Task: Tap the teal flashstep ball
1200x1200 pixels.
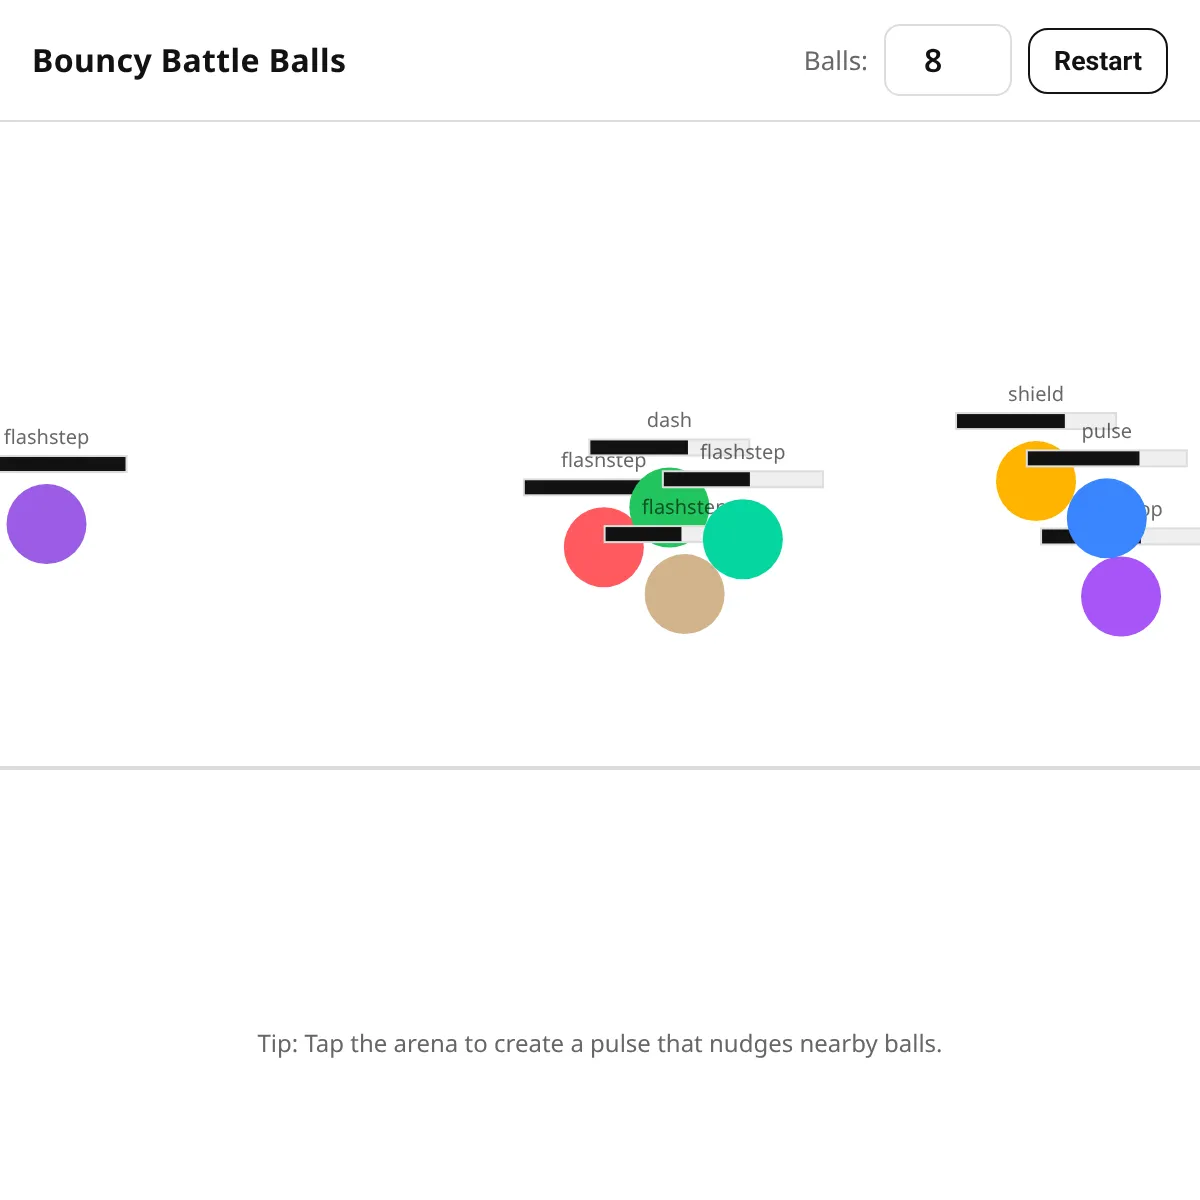Action: click(x=743, y=540)
